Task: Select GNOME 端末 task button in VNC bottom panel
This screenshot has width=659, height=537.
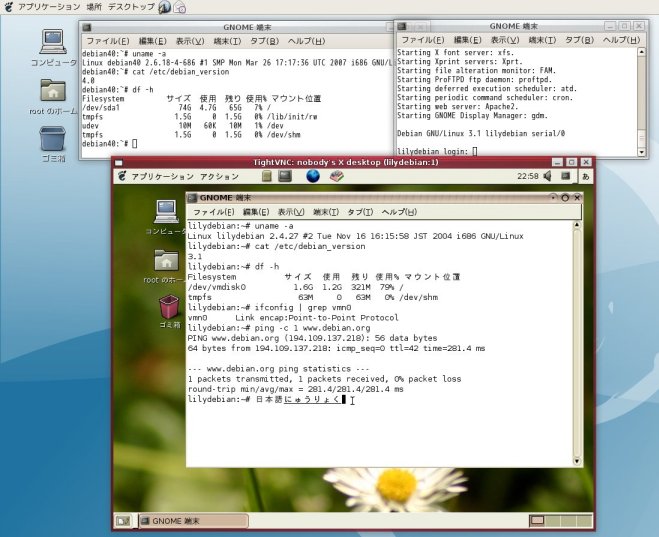Action: point(193,521)
